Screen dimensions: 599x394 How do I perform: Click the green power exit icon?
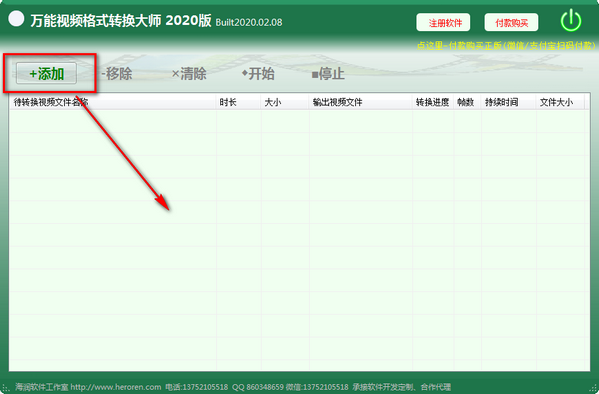(x=571, y=21)
